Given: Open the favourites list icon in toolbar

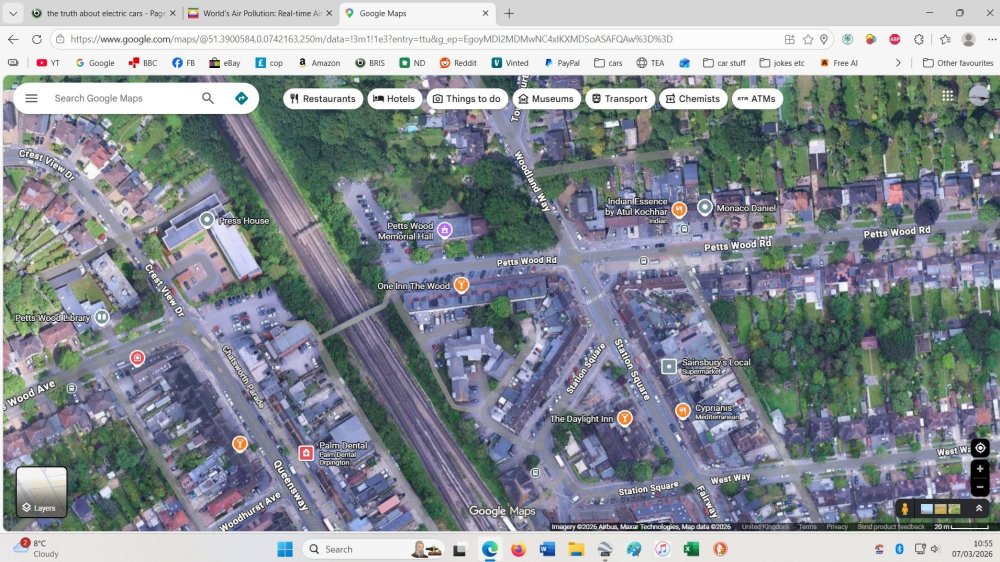Looking at the screenshot, I should pyautogui.click(x=945, y=40).
